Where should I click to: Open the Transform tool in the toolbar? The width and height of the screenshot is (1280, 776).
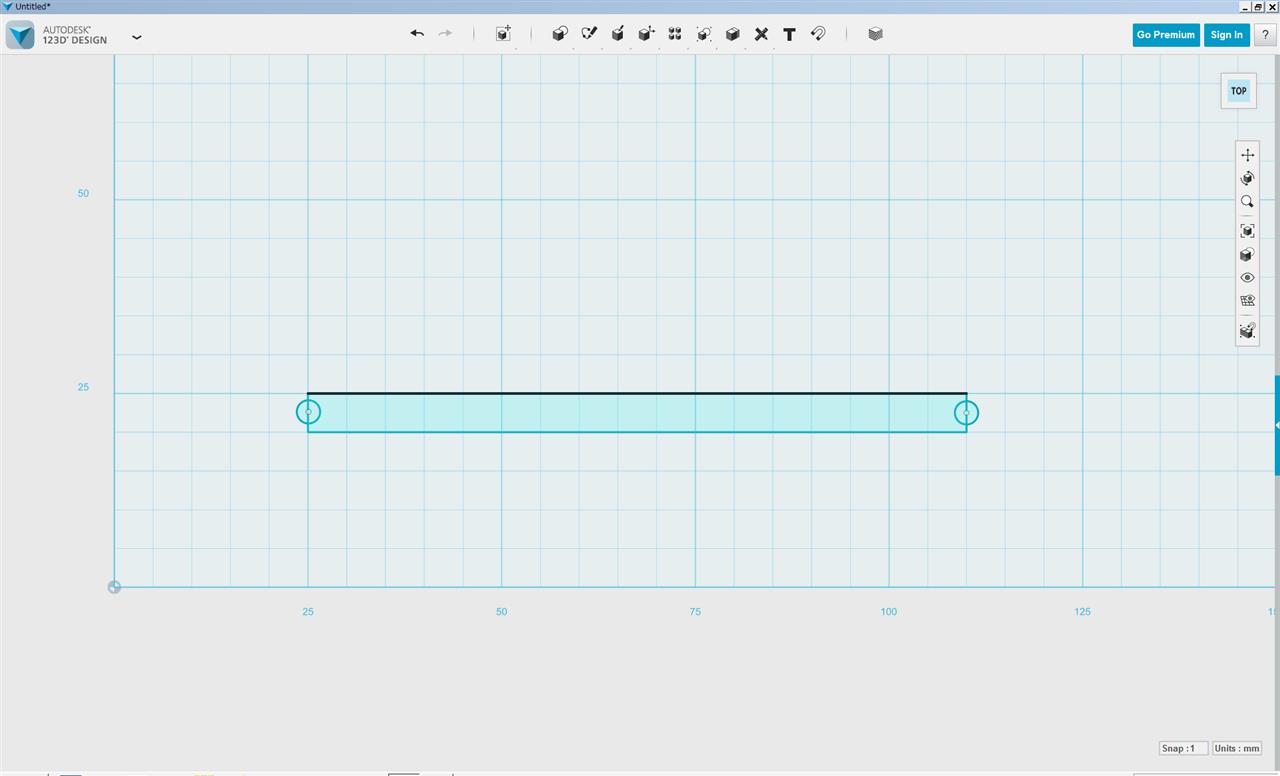(x=503, y=34)
